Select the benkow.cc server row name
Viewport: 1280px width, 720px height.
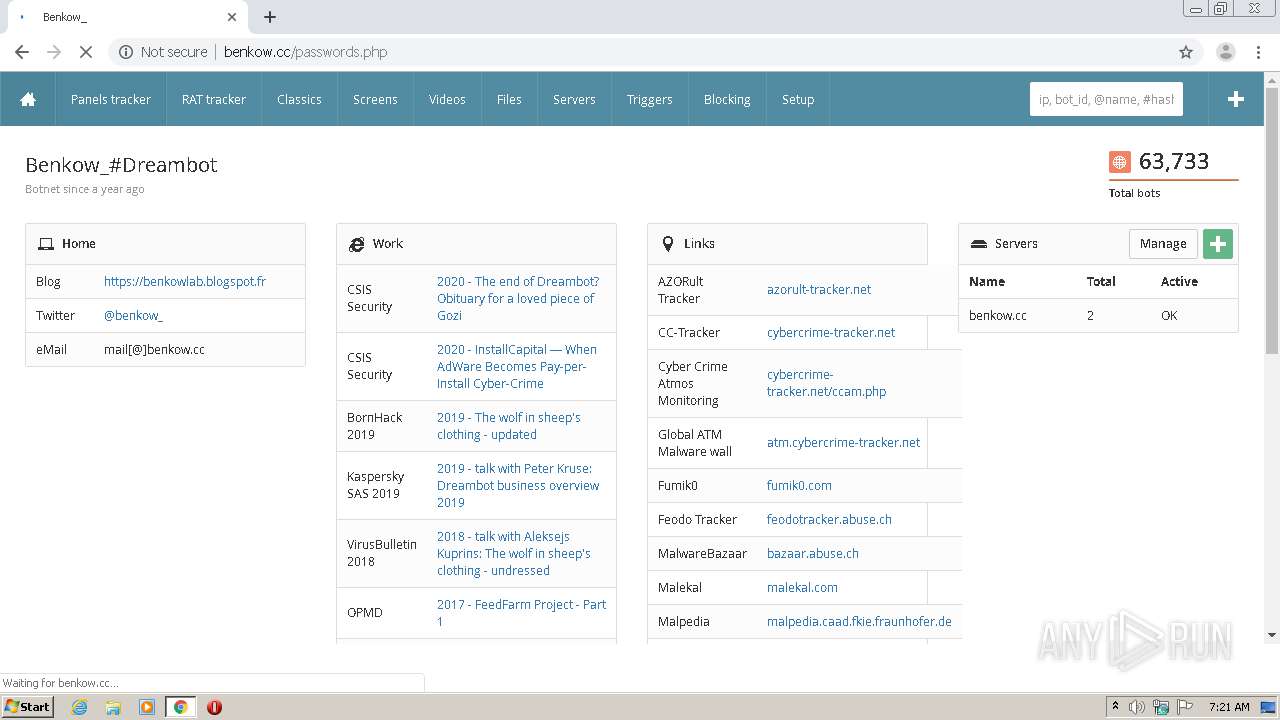click(998, 315)
